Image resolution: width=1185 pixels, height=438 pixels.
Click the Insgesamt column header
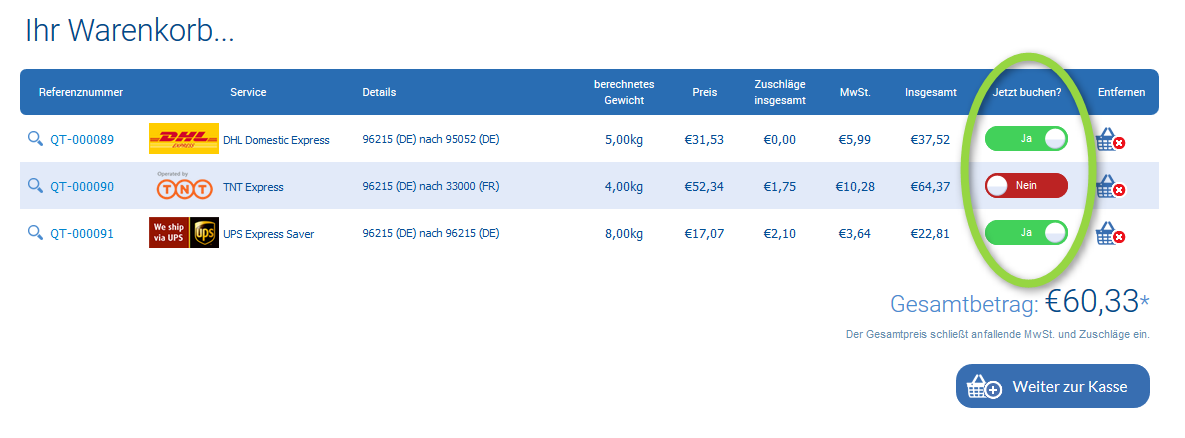tap(931, 92)
